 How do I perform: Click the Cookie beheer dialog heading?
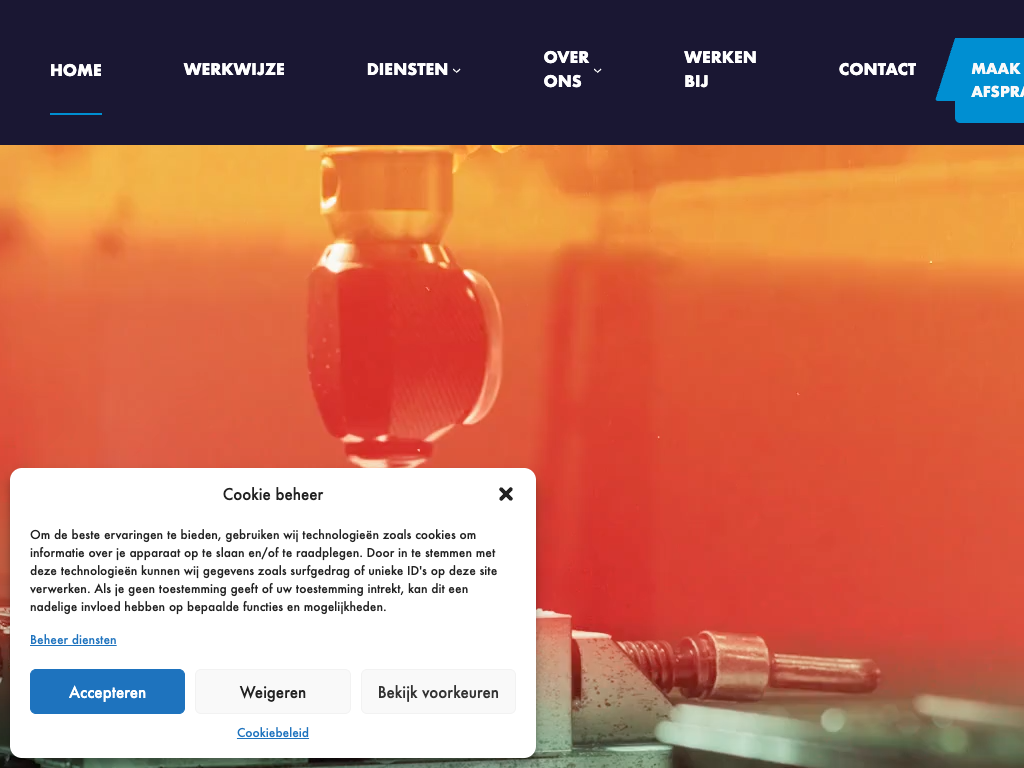(273, 494)
